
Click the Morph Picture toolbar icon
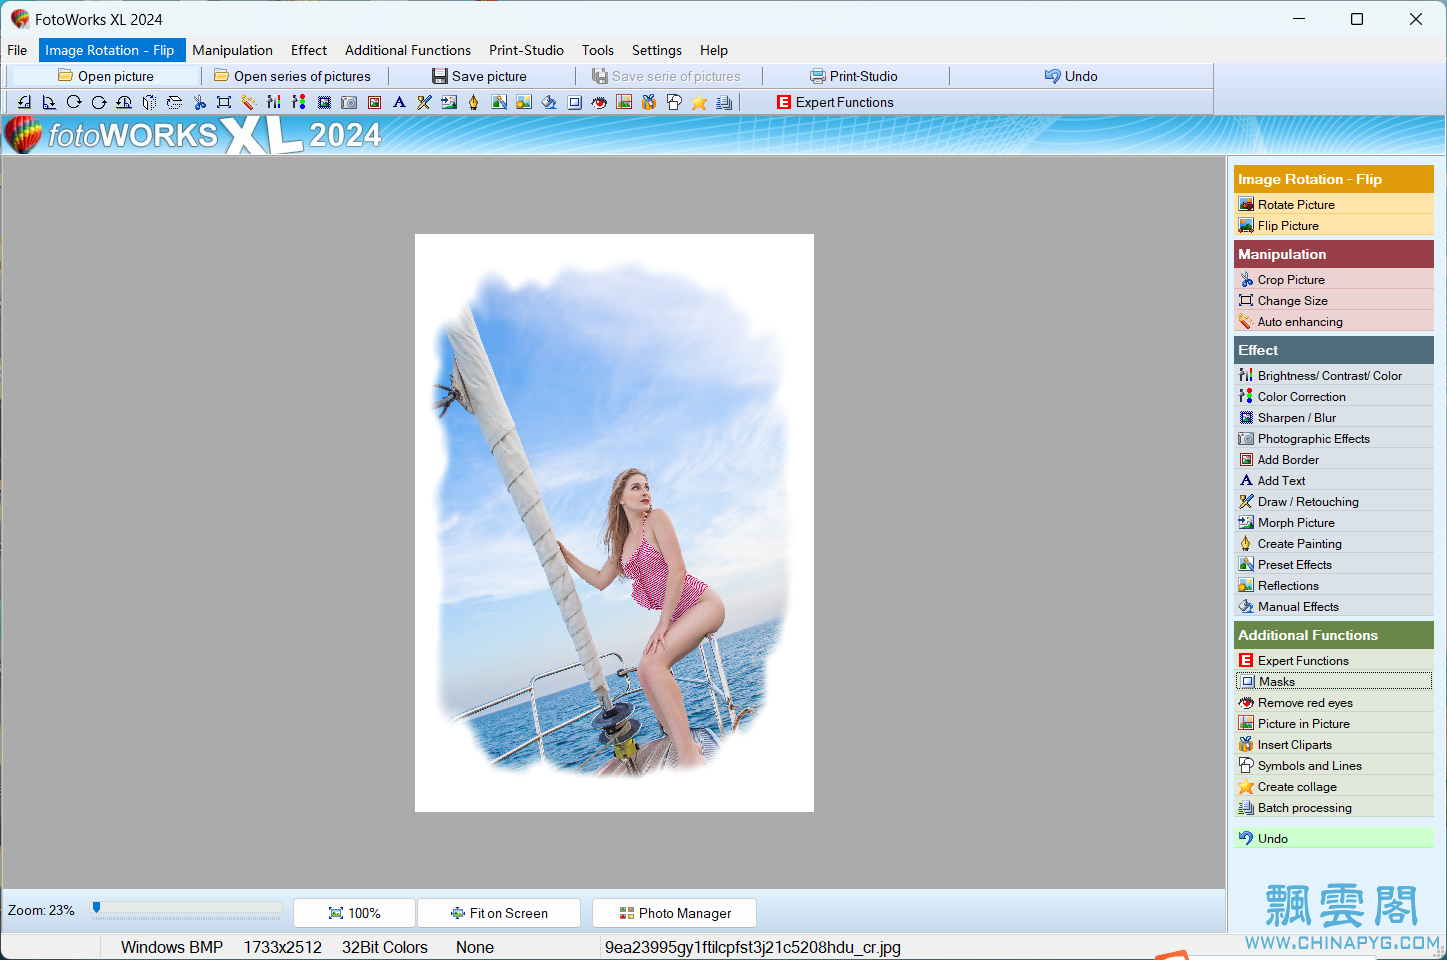pyautogui.click(x=449, y=102)
